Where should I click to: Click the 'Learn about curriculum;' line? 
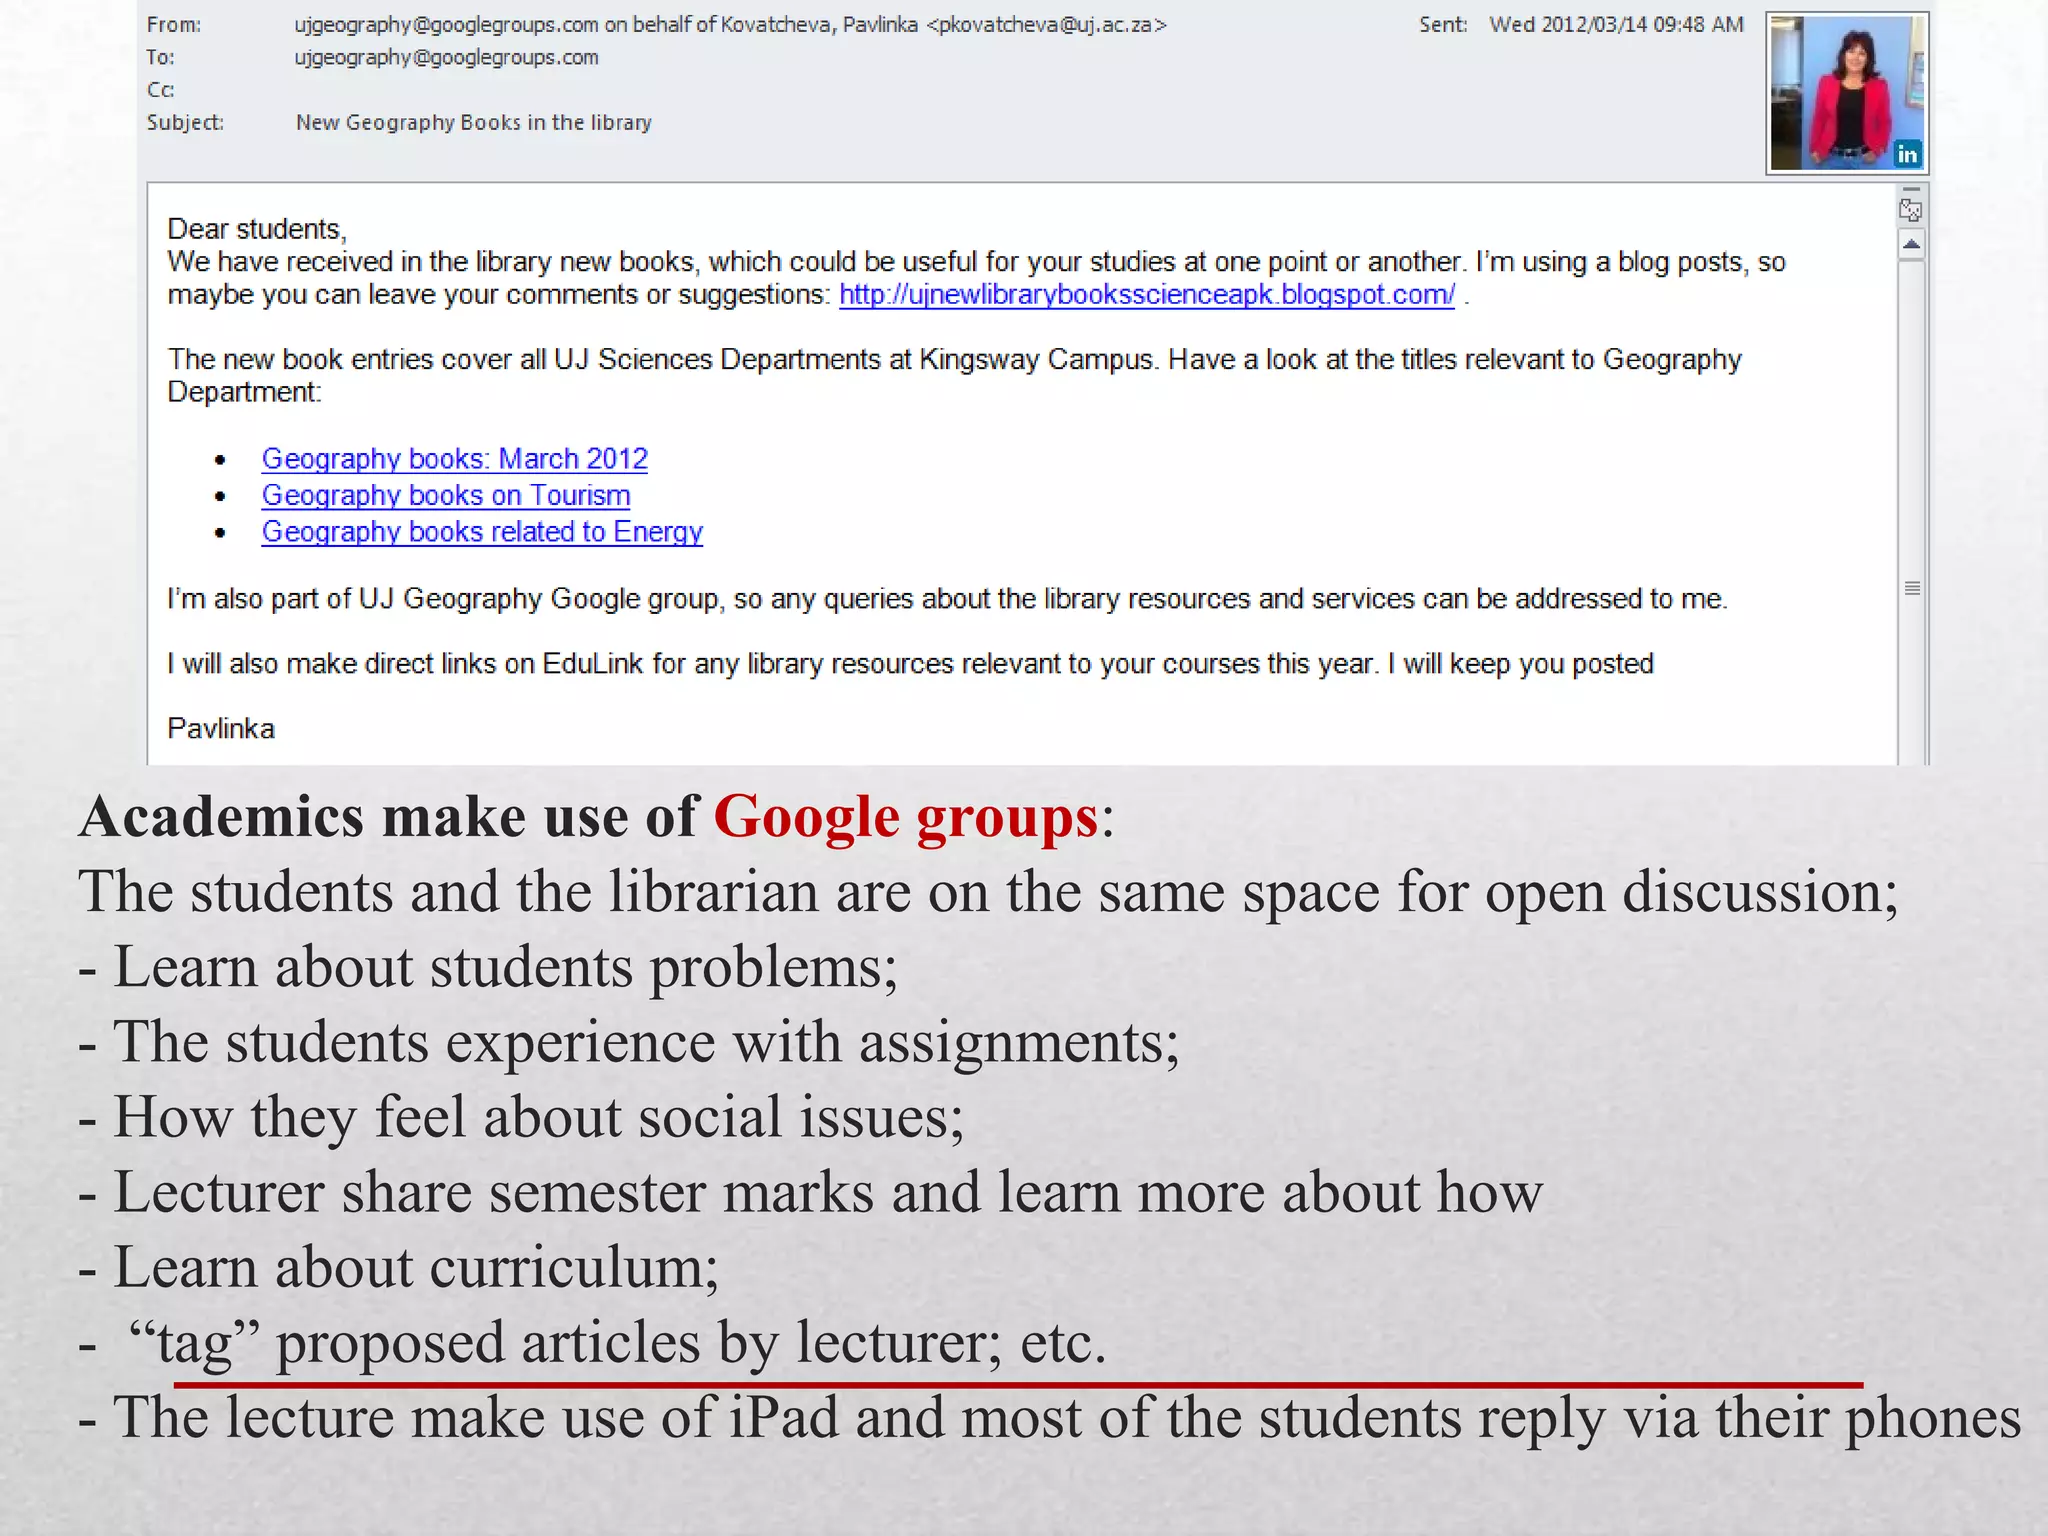click(x=399, y=1267)
